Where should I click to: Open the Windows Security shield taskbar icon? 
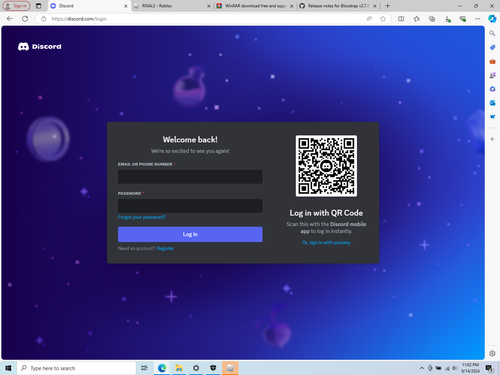pyautogui.click(x=213, y=368)
